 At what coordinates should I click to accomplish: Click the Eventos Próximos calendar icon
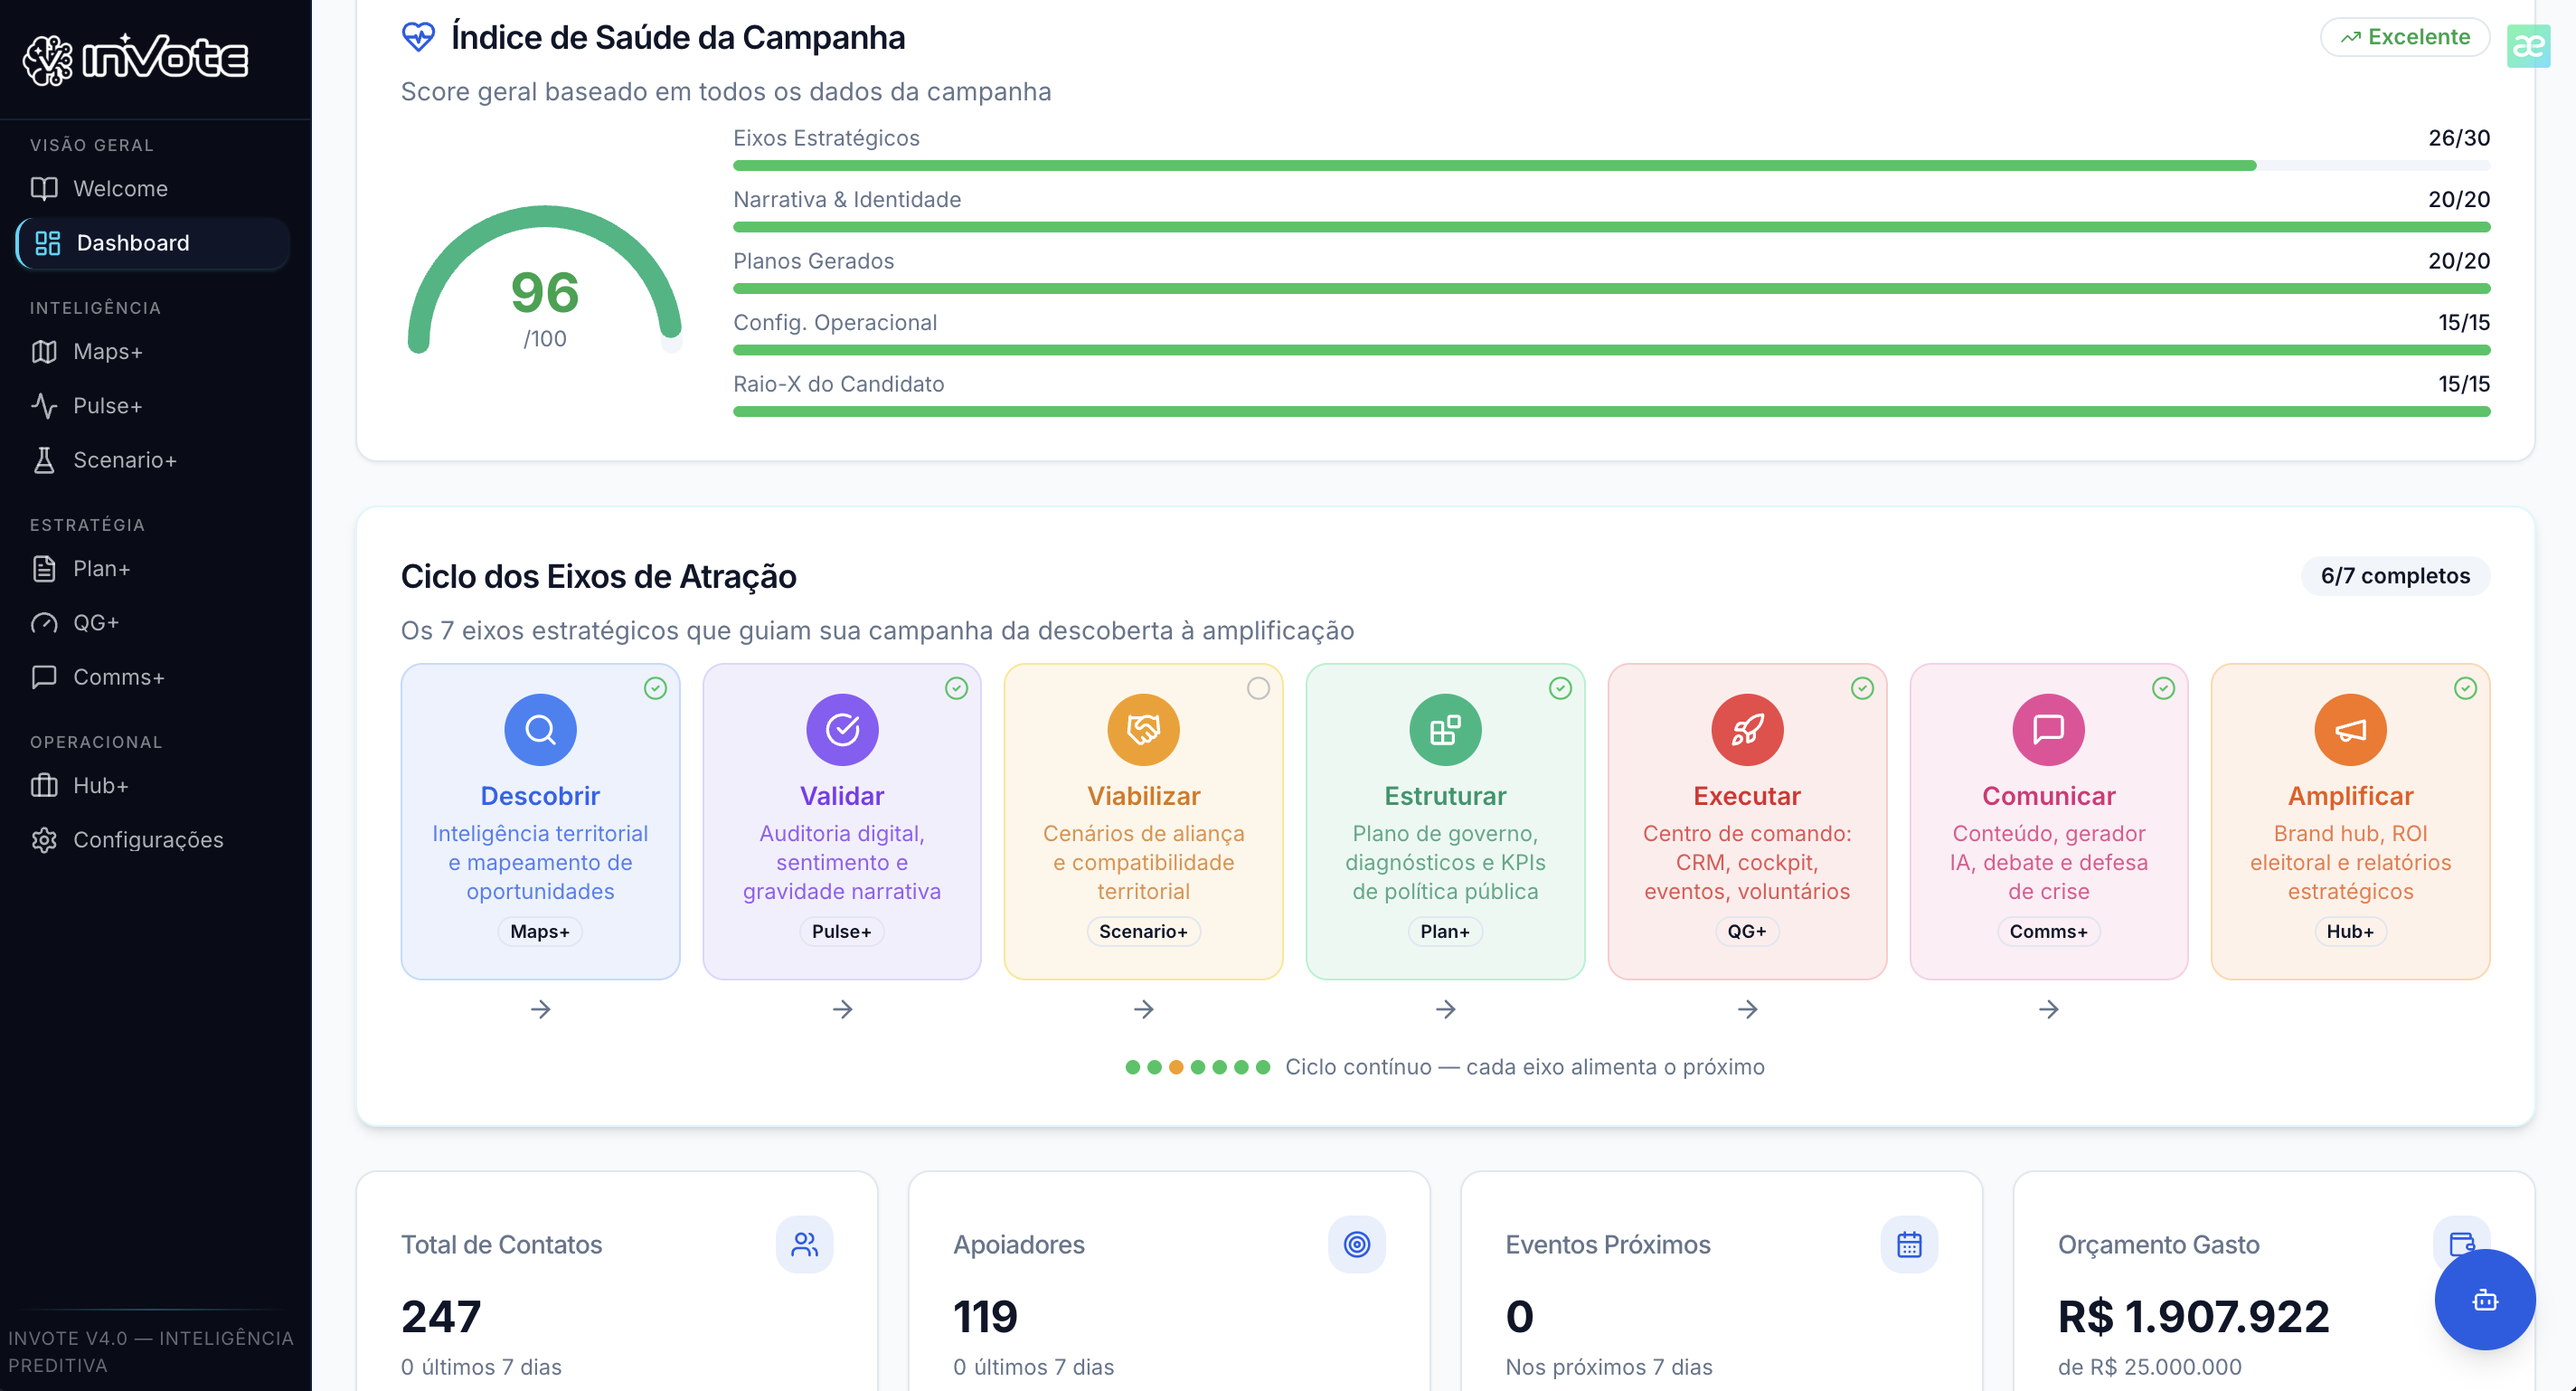1909,1244
